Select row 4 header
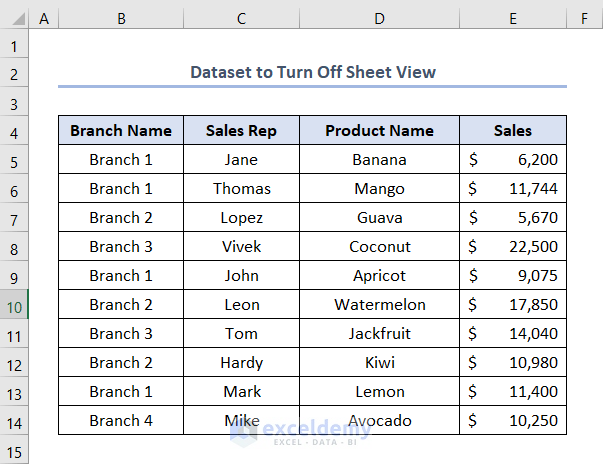The height and width of the screenshot is (464, 603). [x=14, y=131]
